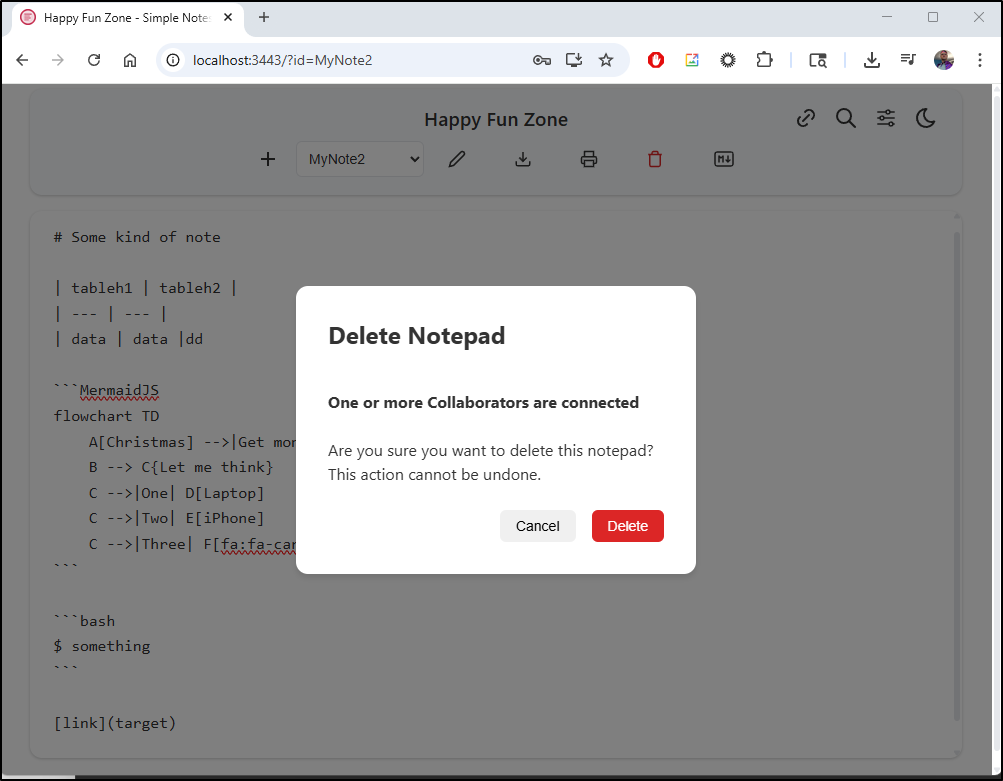Open settings via the sliders icon
Screen dimensions: 1003x781
[x=886, y=118]
